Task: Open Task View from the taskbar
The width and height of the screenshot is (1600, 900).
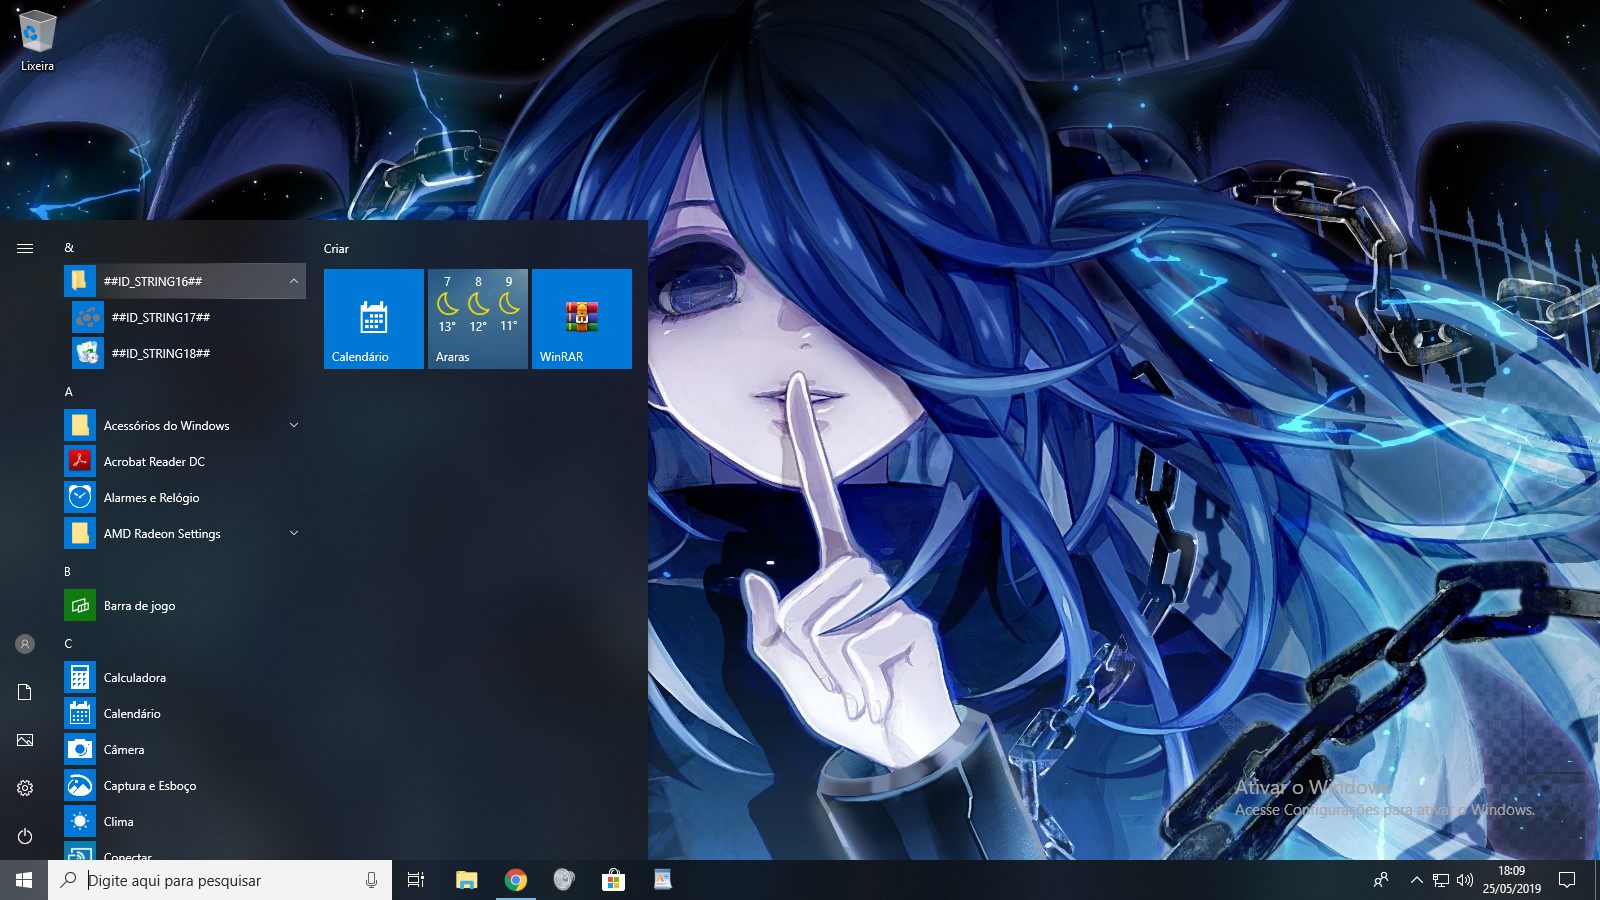Action: (416, 880)
